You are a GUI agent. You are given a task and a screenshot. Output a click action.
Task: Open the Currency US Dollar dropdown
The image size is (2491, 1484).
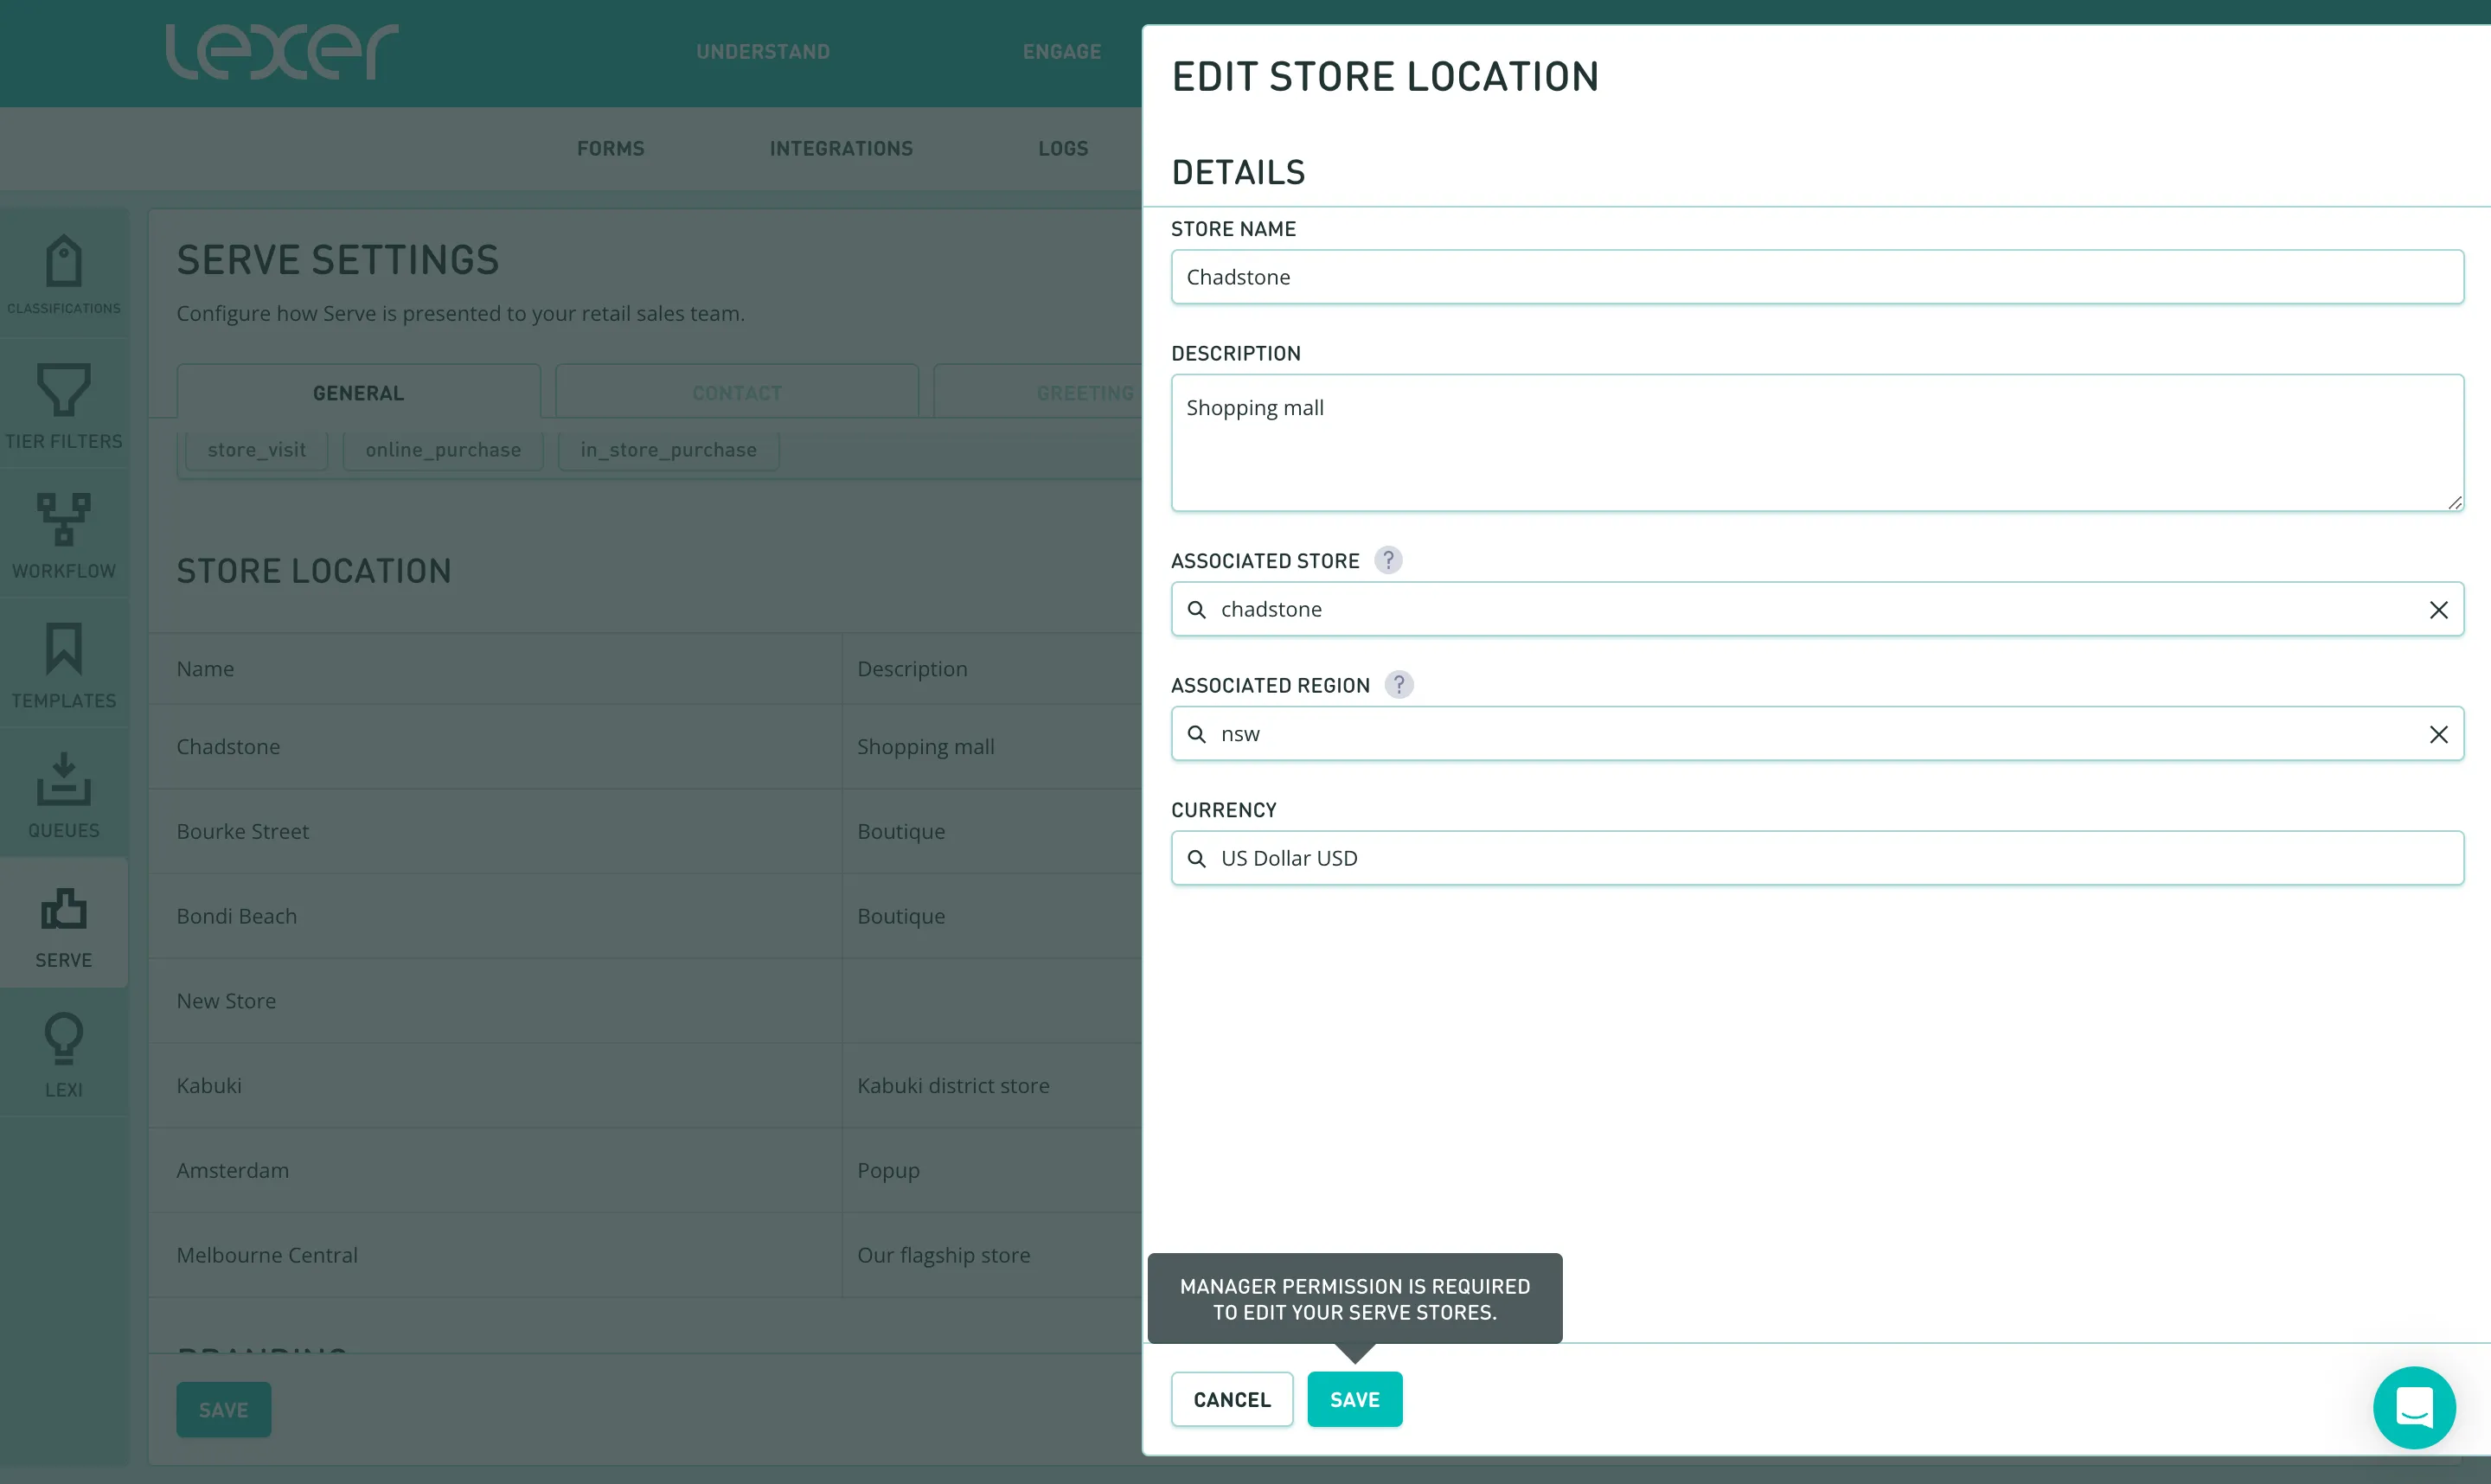click(1816, 858)
